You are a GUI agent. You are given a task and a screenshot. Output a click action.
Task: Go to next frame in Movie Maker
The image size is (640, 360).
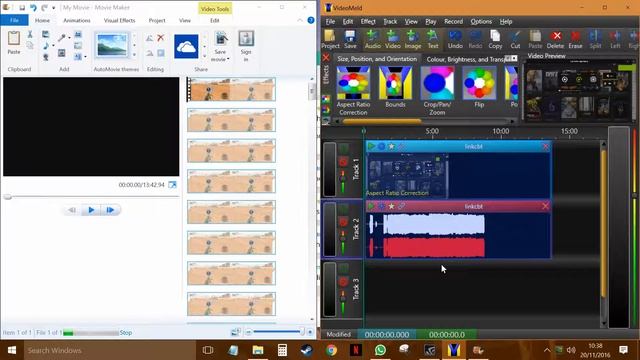(110, 210)
